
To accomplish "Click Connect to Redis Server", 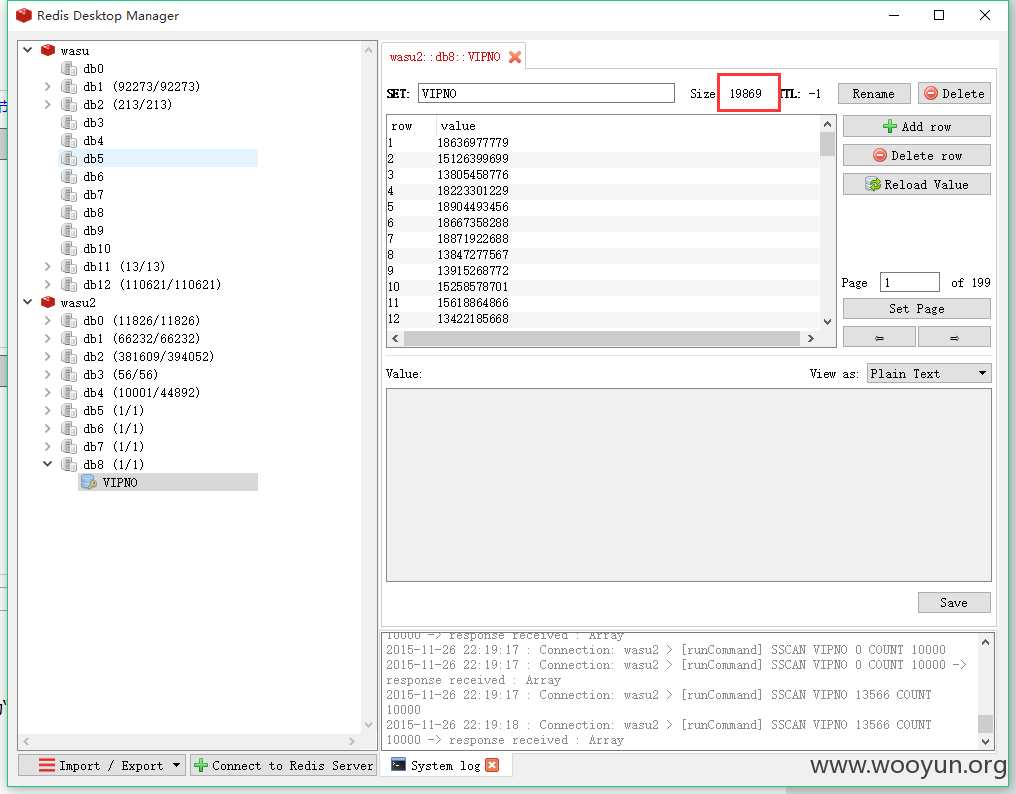I will pyautogui.click(x=284, y=765).
